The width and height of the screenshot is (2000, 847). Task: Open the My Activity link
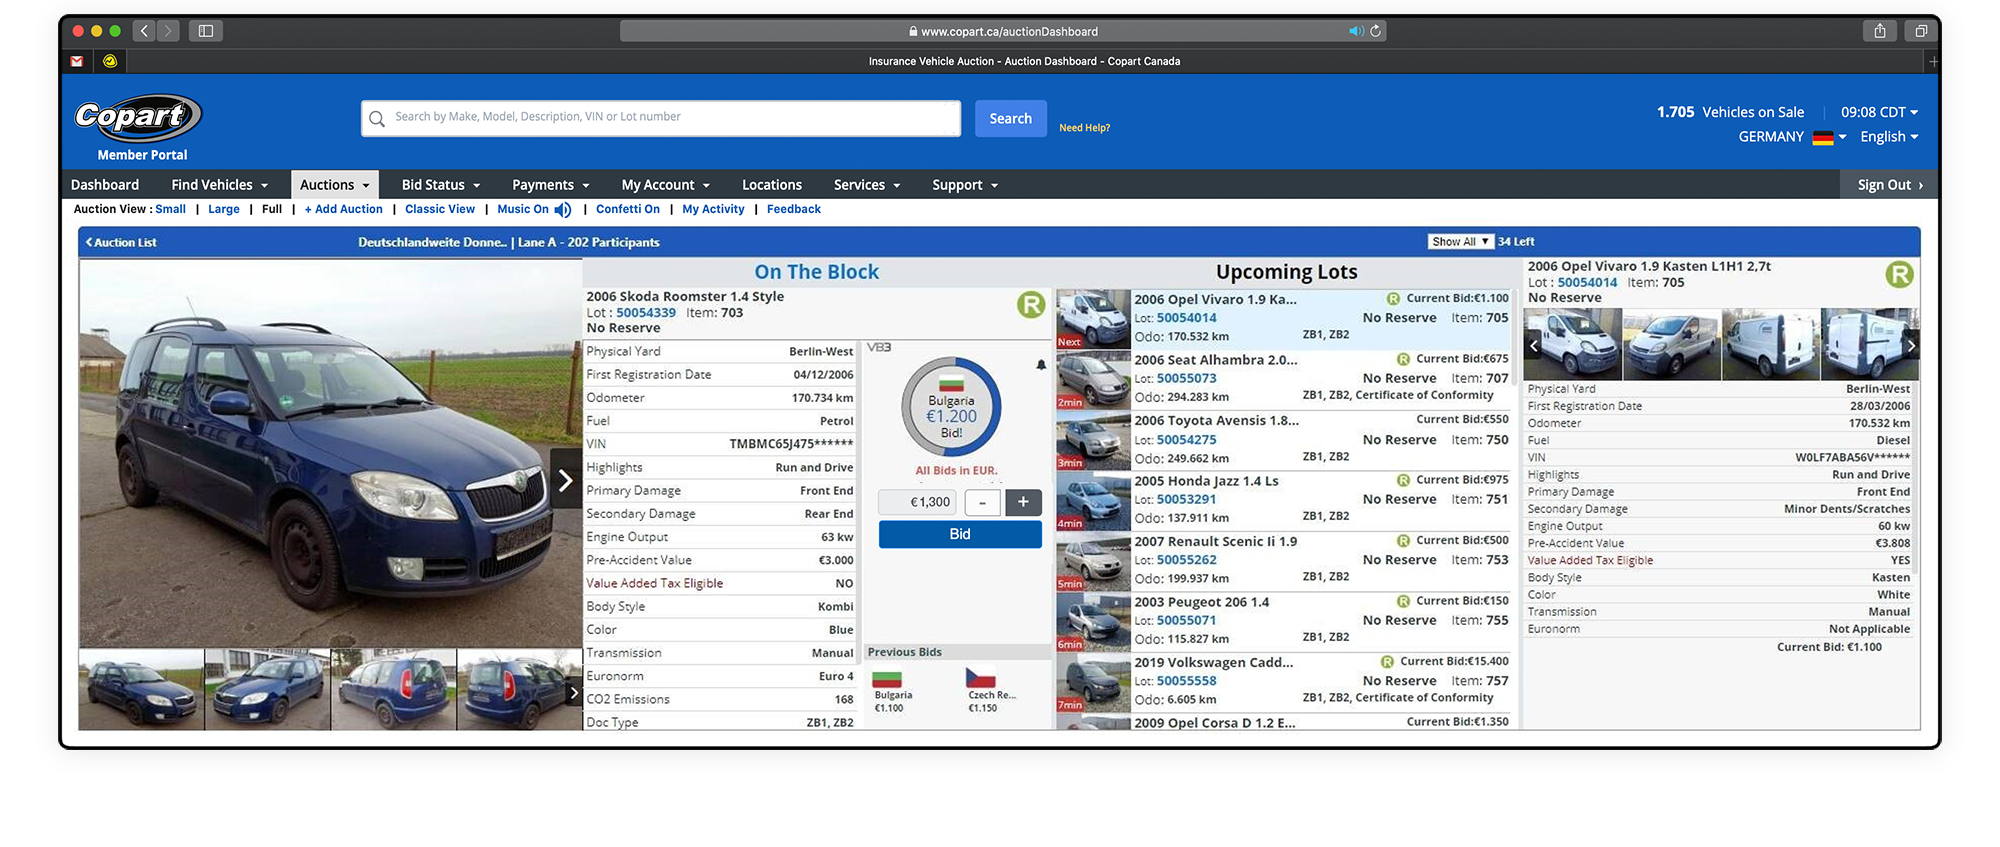pyautogui.click(x=713, y=209)
